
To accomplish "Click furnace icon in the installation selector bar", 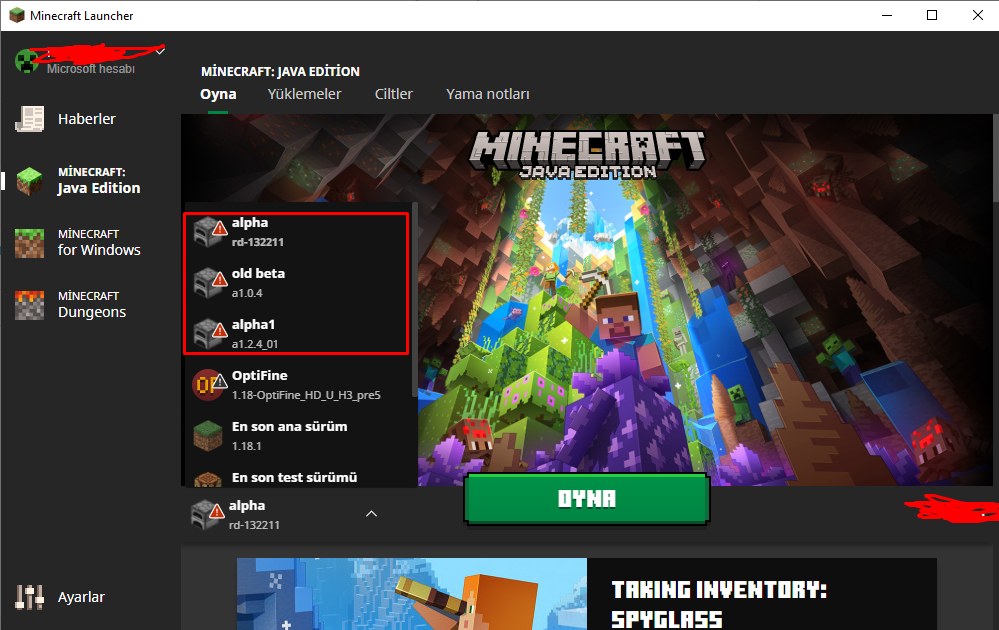I will [x=205, y=515].
